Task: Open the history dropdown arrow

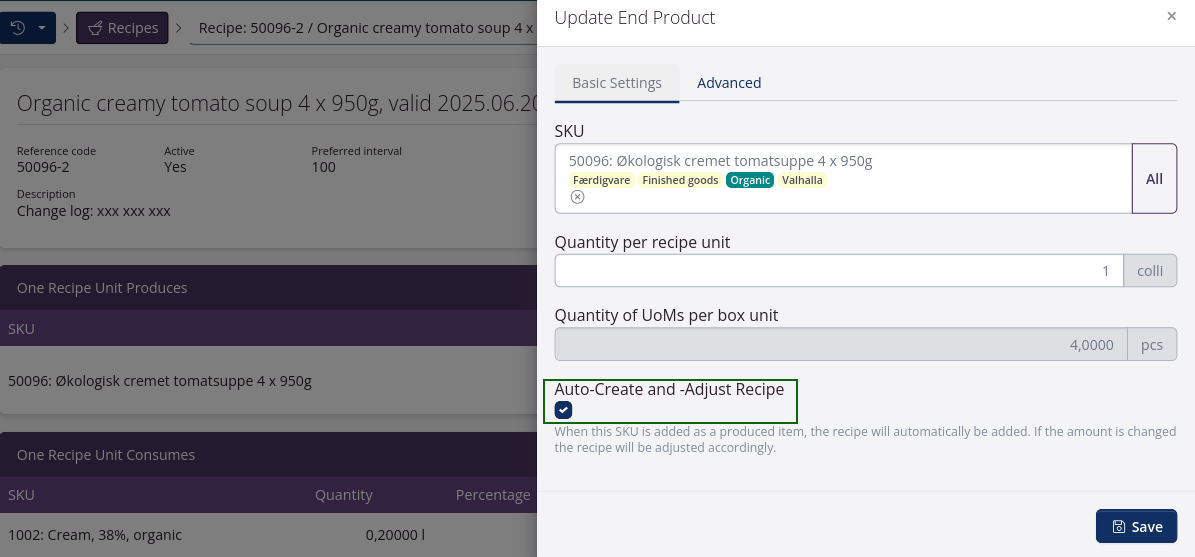Action: pyautogui.click(x=42, y=28)
